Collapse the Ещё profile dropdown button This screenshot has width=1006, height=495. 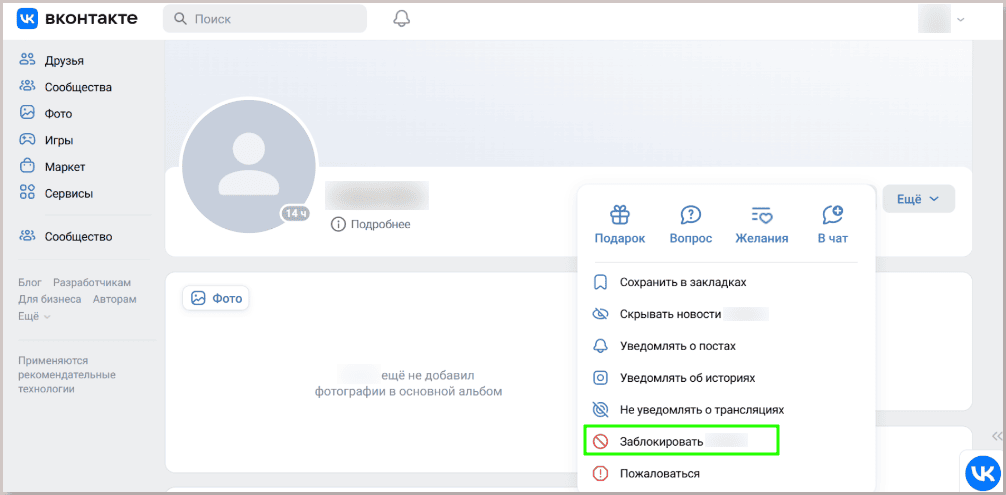click(918, 199)
